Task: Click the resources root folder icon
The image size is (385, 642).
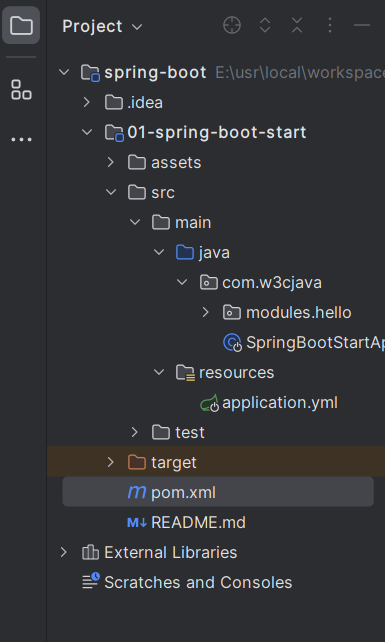Action: click(185, 373)
